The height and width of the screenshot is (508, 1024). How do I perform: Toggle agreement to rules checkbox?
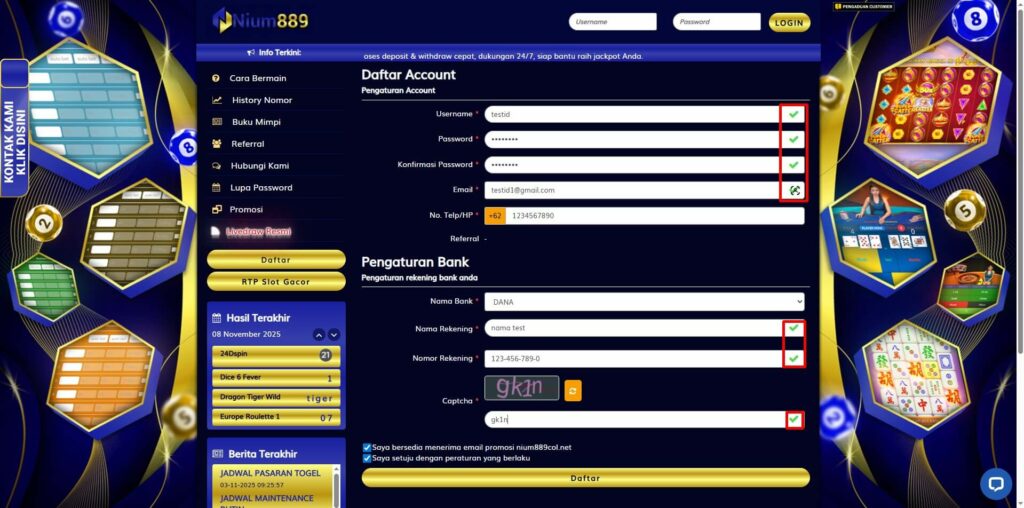pos(367,458)
